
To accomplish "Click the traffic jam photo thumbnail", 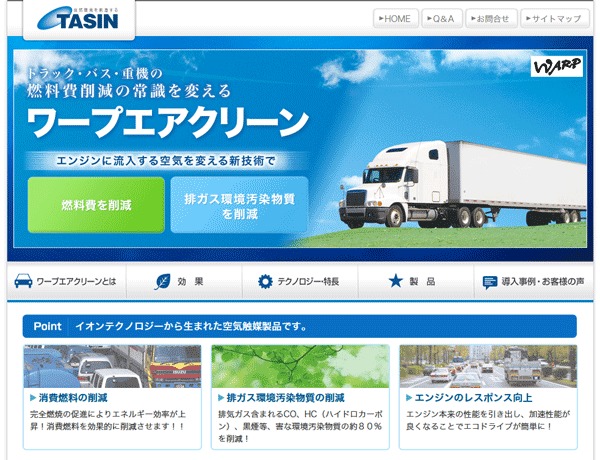I will tap(112, 366).
